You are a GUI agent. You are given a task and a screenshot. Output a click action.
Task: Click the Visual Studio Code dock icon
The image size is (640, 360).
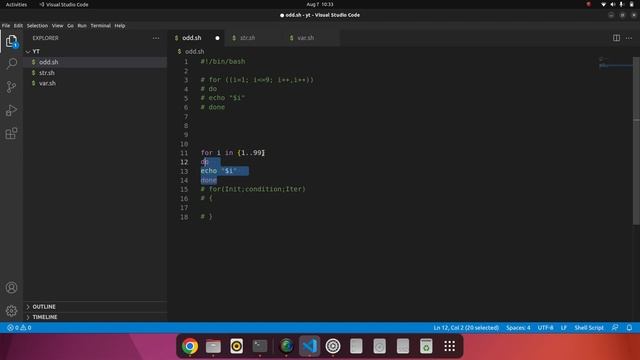tap(309, 346)
